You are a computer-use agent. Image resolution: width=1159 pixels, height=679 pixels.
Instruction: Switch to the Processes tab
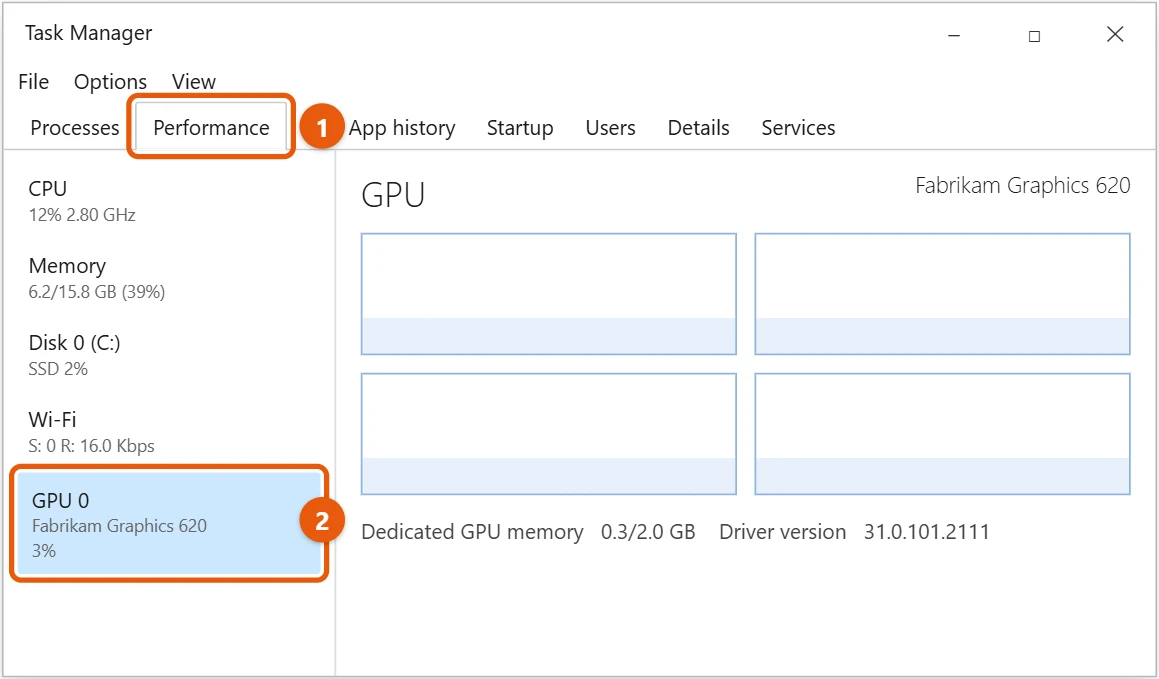[75, 128]
